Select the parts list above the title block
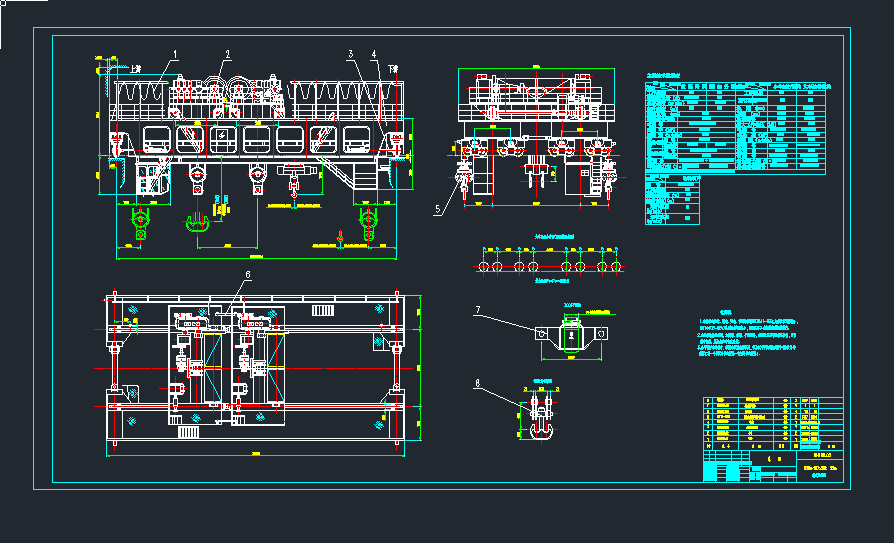 pyautogui.click(x=772, y=421)
